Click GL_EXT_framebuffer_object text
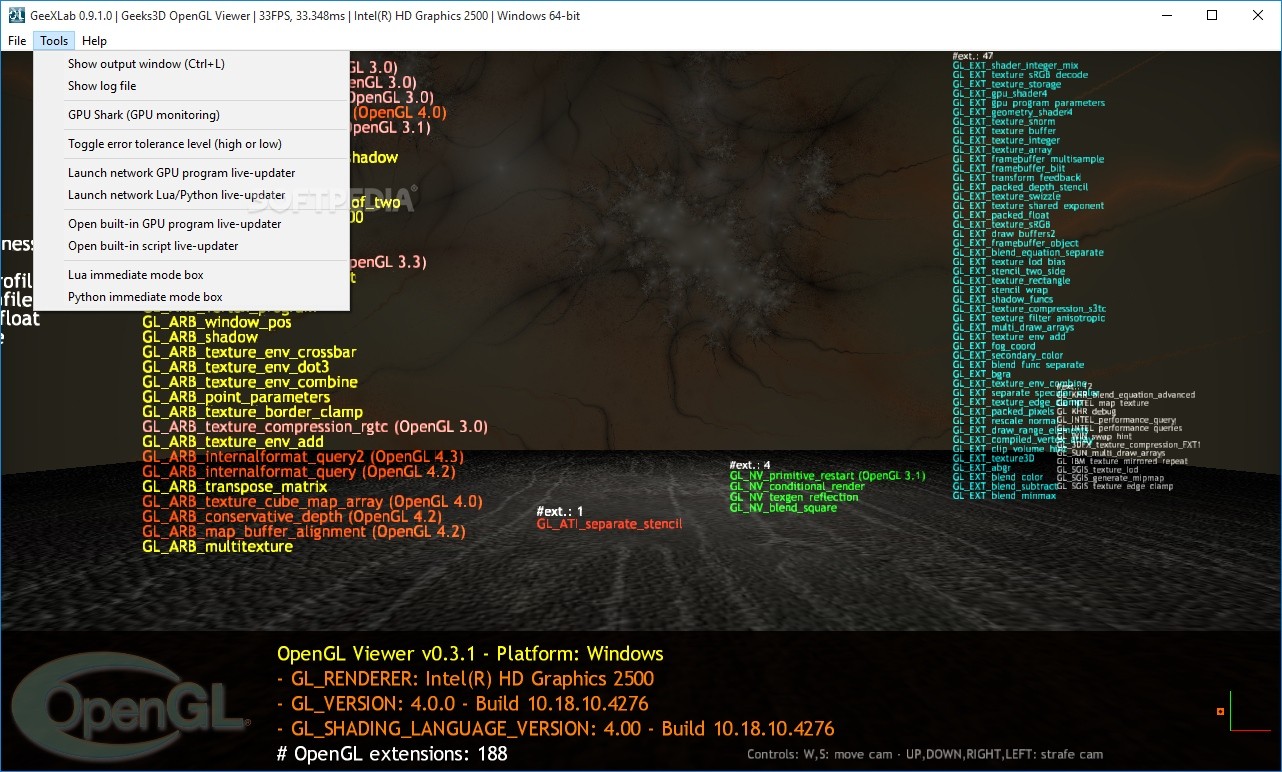 click(x=1016, y=243)
